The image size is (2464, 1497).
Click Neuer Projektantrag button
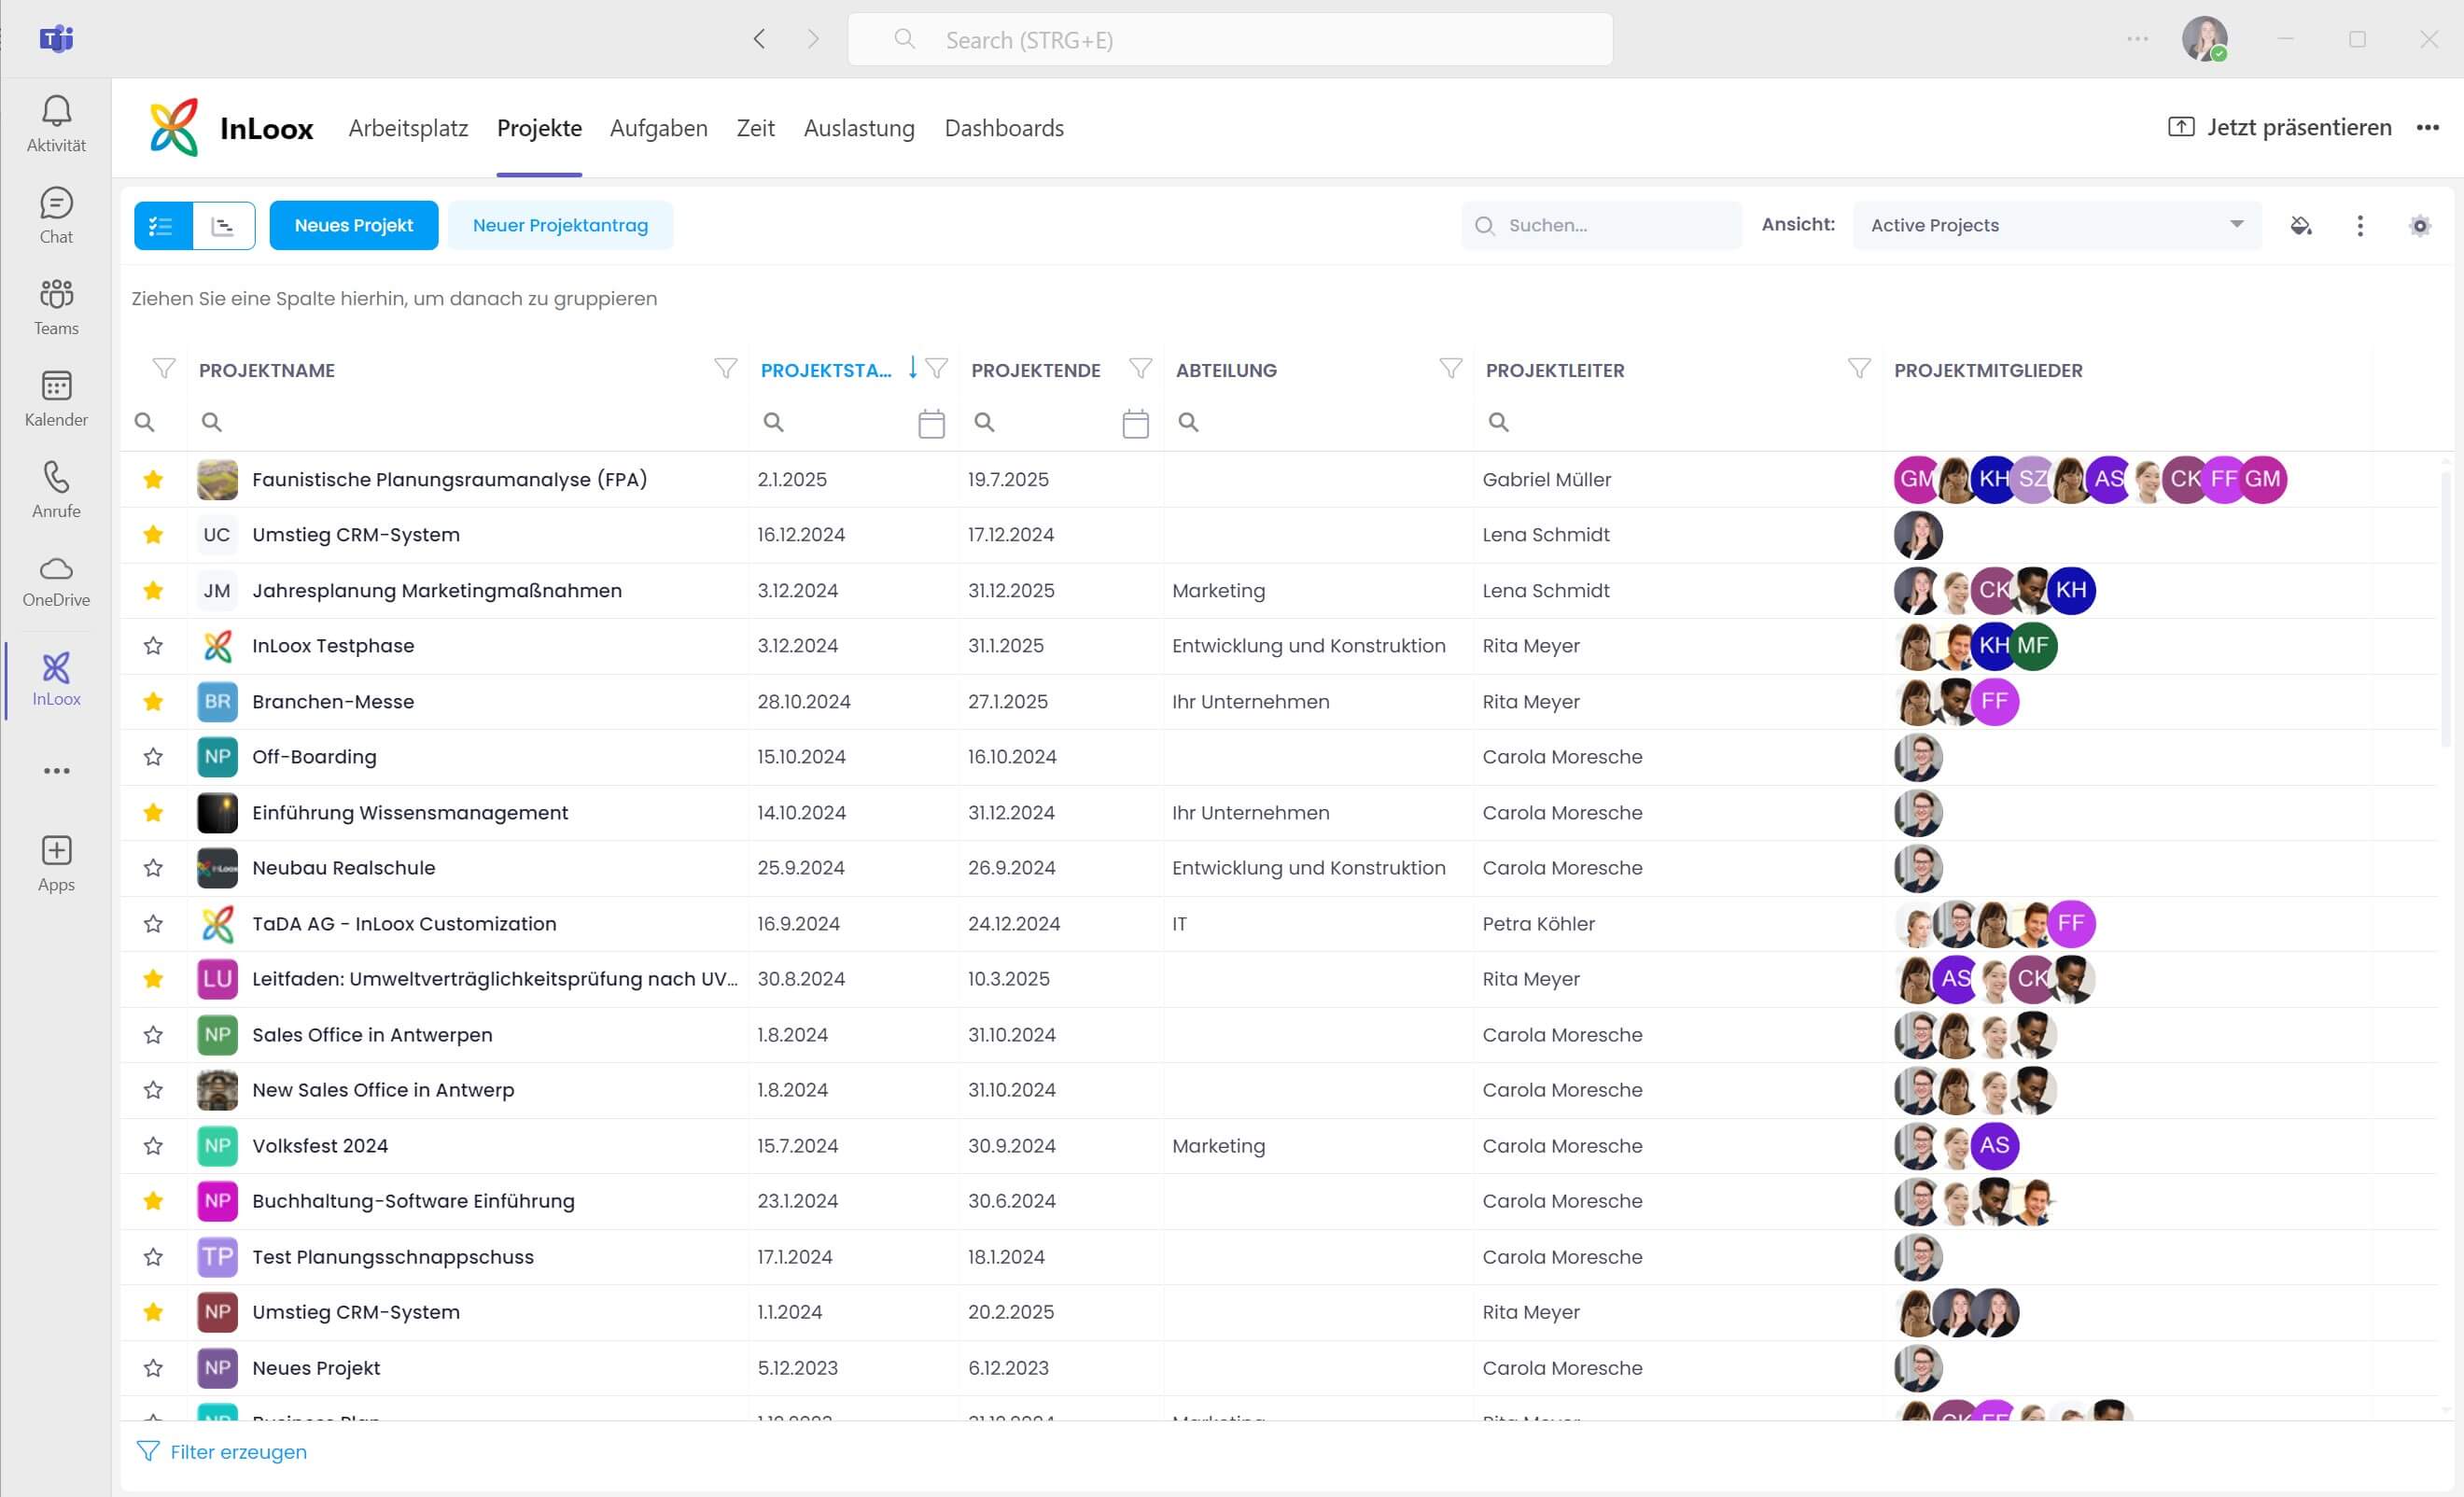[x=560, y=225]
